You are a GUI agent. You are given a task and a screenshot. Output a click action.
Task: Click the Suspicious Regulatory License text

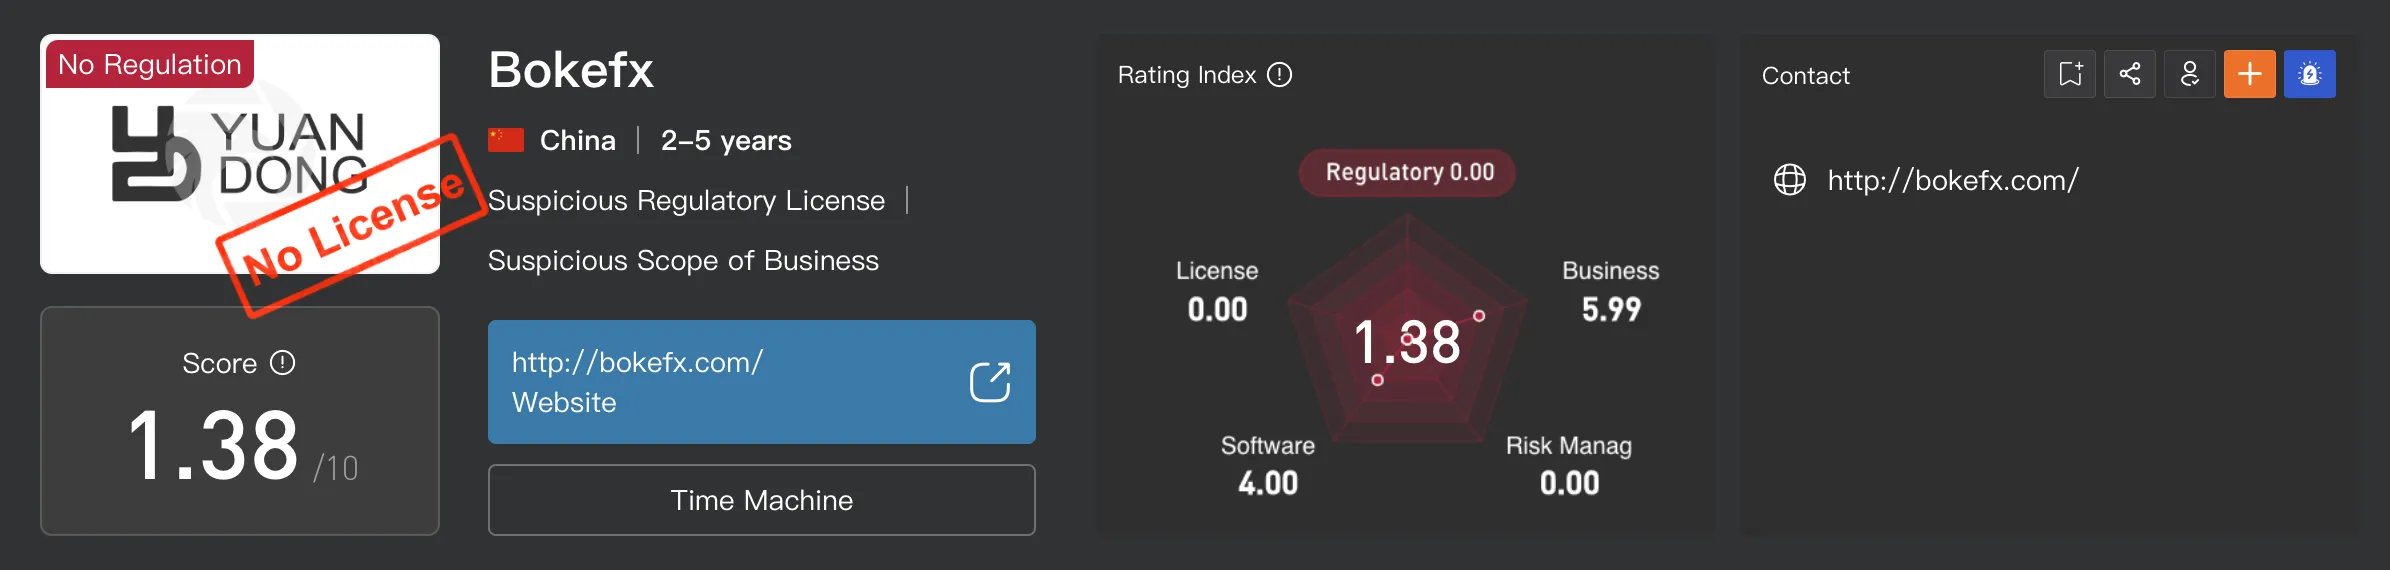pyautogui.click(x=687, y=200)
